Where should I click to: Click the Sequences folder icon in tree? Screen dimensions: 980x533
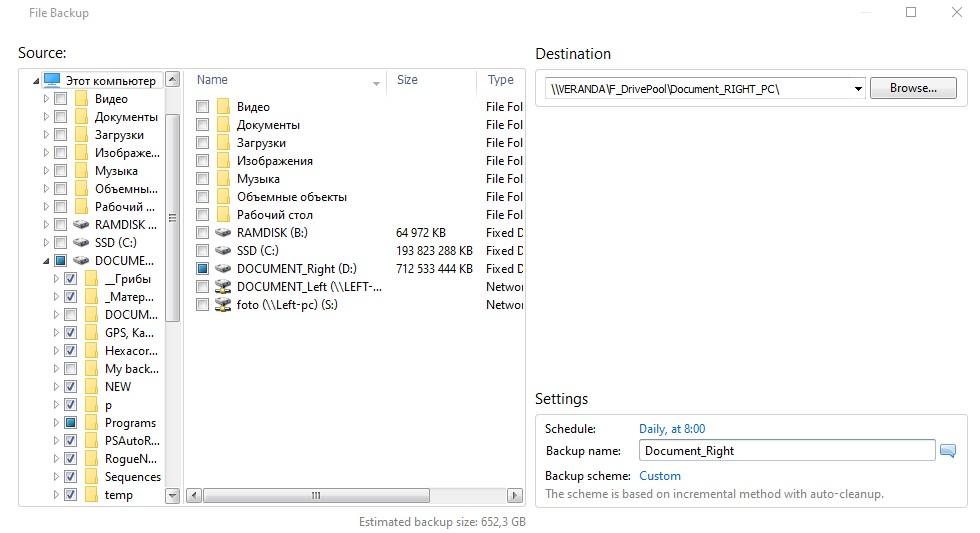(x=91, y=477)
